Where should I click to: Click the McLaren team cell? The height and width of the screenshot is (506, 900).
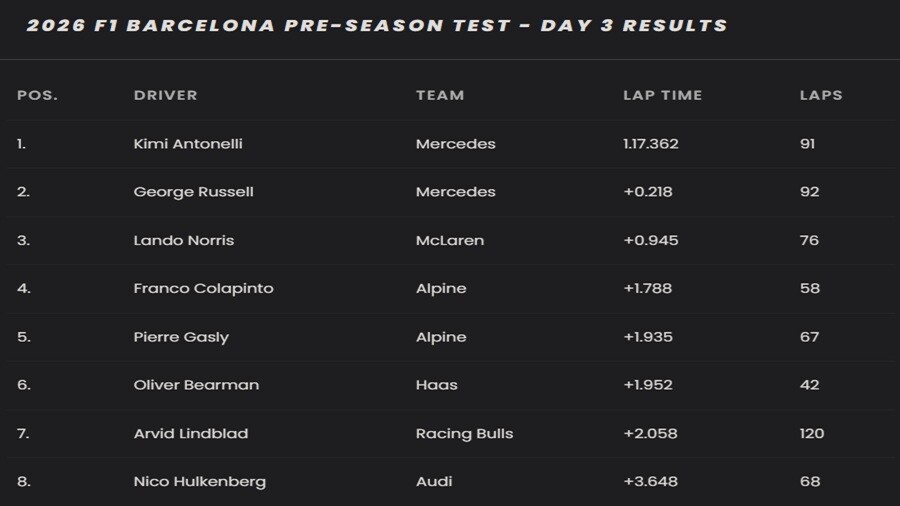coord(450,240)
